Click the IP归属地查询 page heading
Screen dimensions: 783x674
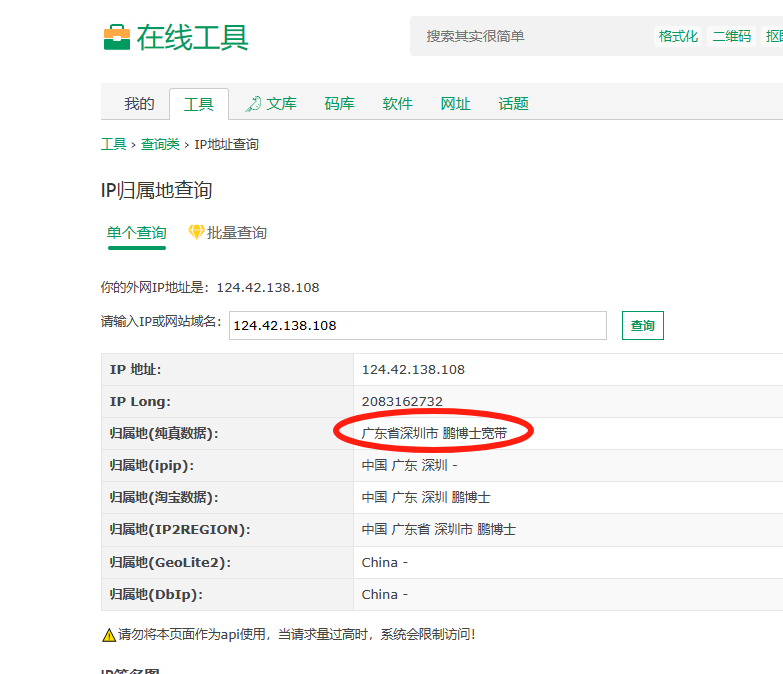pyautogui.click(x=157, y=191)
